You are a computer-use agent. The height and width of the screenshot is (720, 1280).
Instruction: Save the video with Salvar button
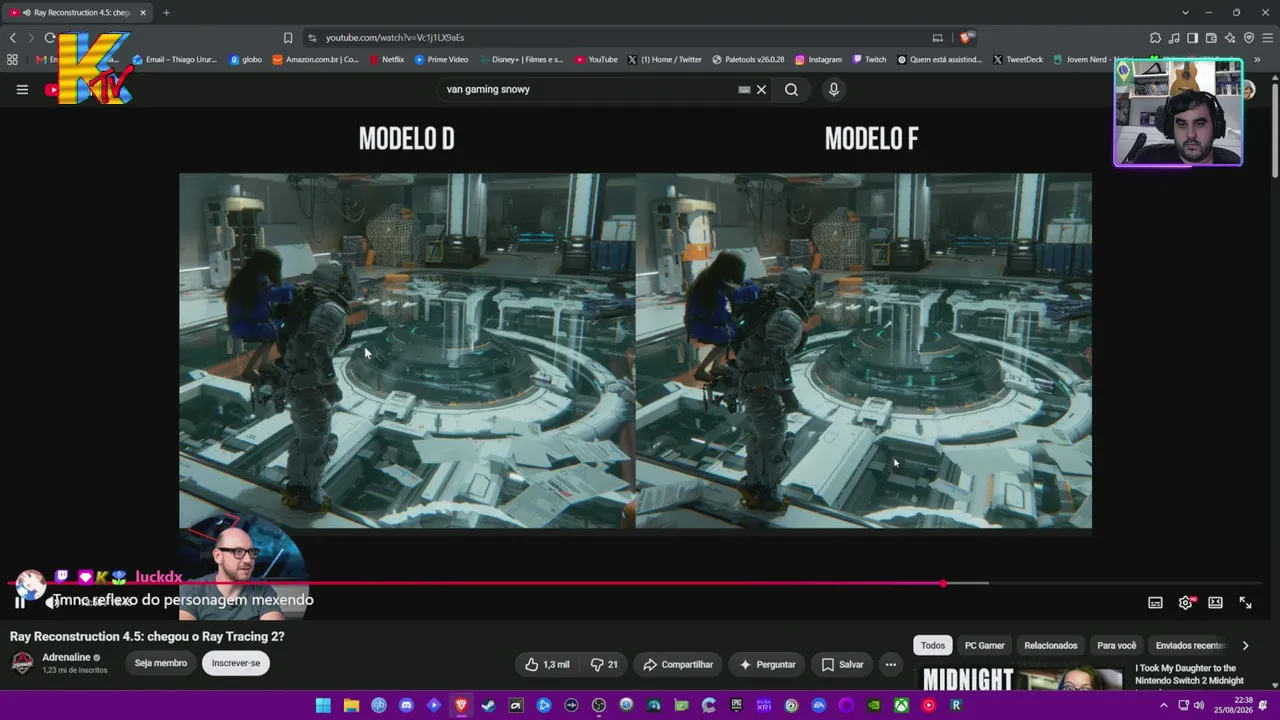click(x=842, y=664)
